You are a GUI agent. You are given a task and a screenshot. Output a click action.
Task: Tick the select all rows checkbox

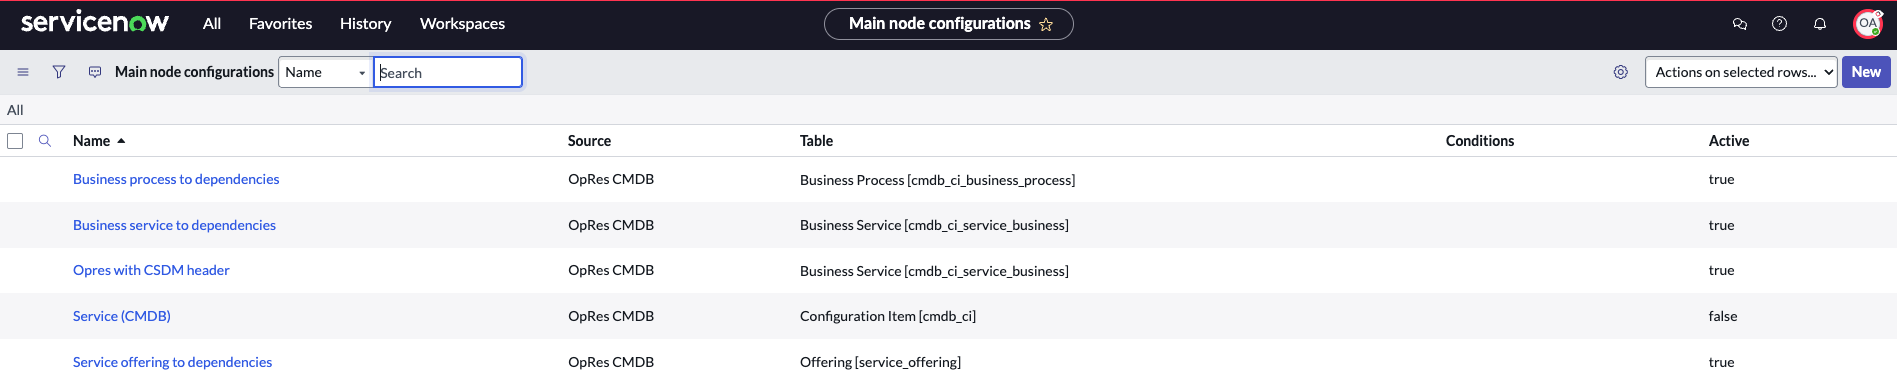tap(15, 141)
